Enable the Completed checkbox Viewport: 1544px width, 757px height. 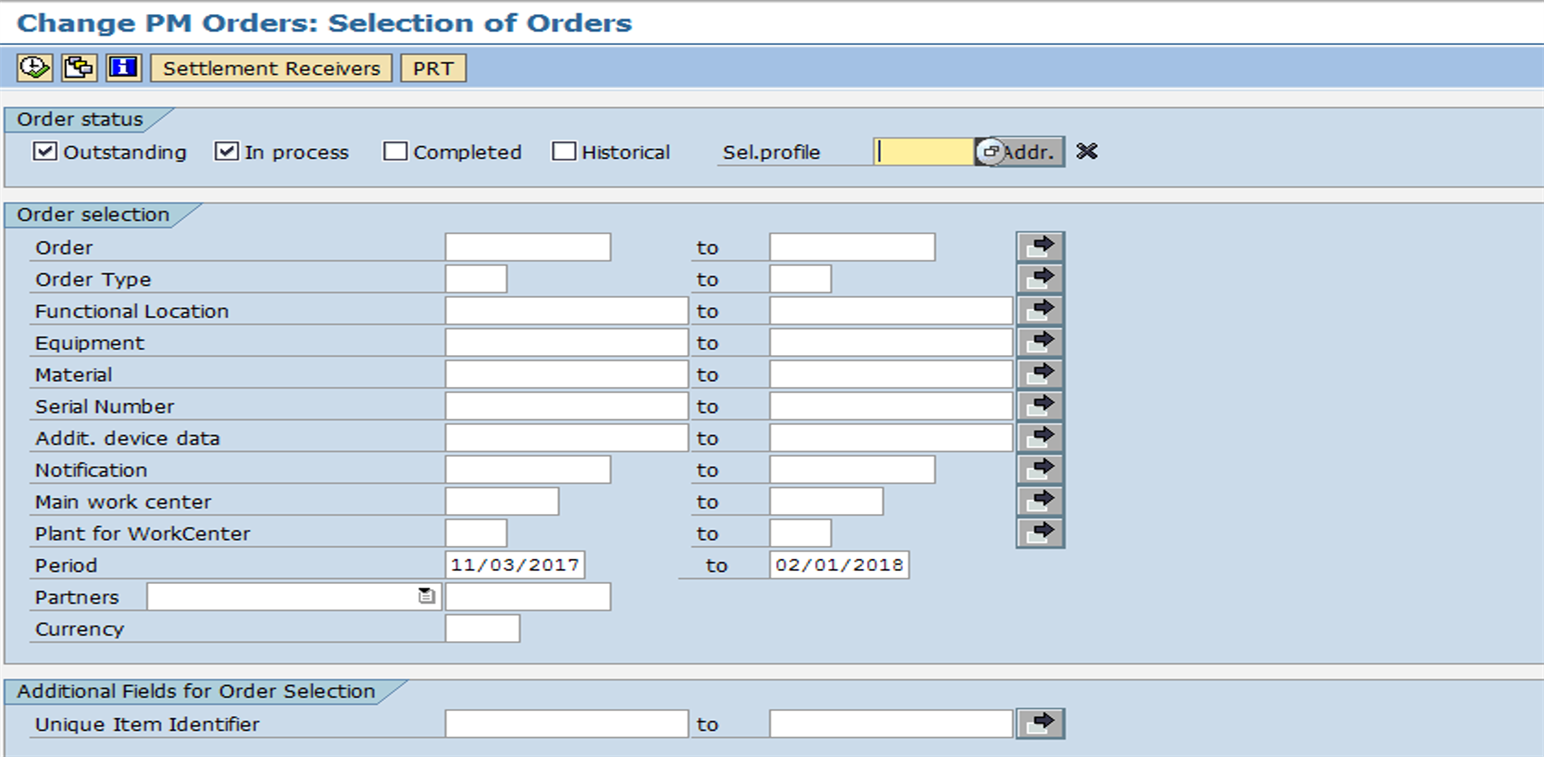tap(396, 152)
